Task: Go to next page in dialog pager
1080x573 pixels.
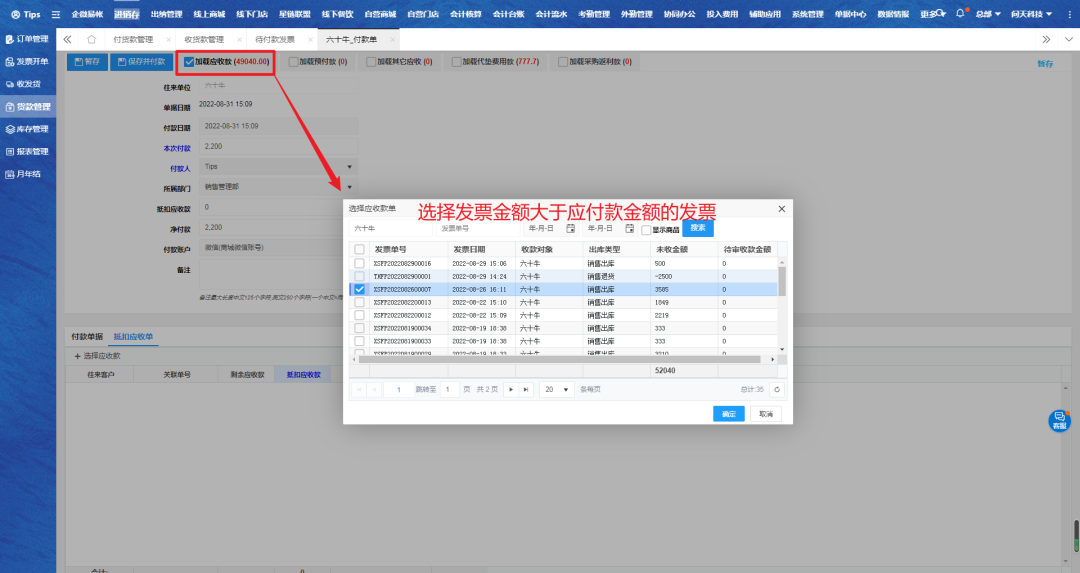Action: pos(511,389)
